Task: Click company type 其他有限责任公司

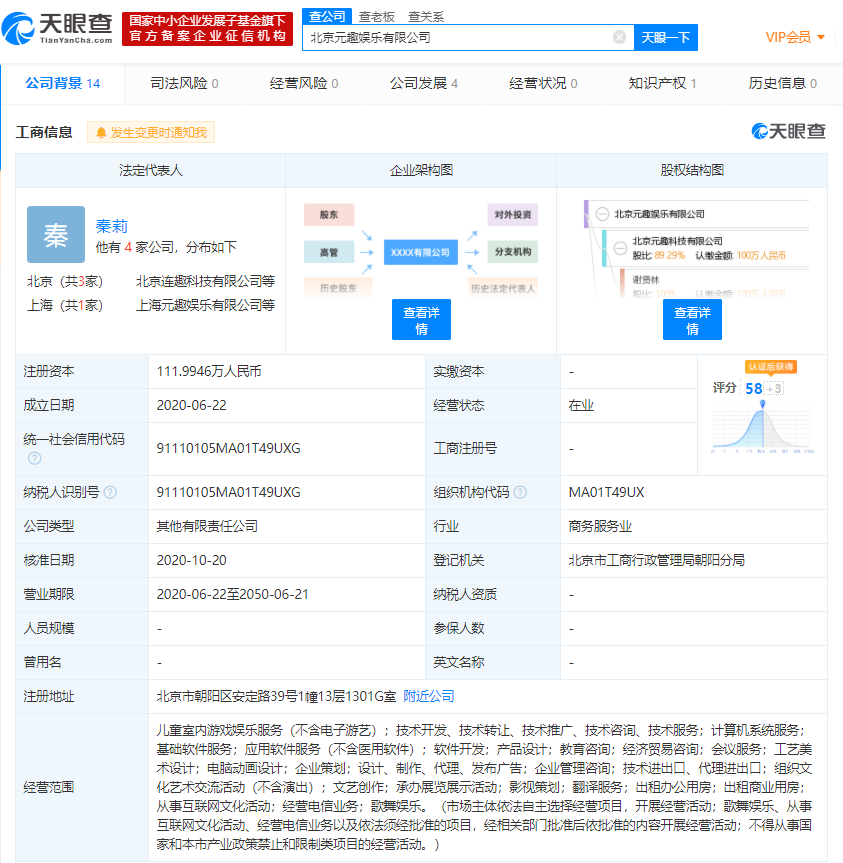Action: (x=207, y=526)
